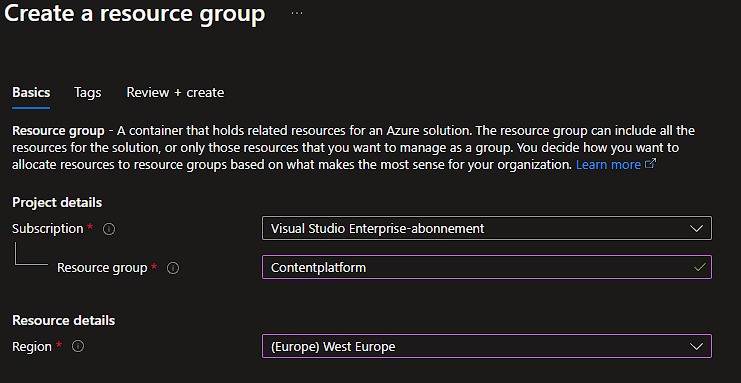Open the Region dropdown
The height and width of the screenshot is (383, 741).
pos(487,346)
